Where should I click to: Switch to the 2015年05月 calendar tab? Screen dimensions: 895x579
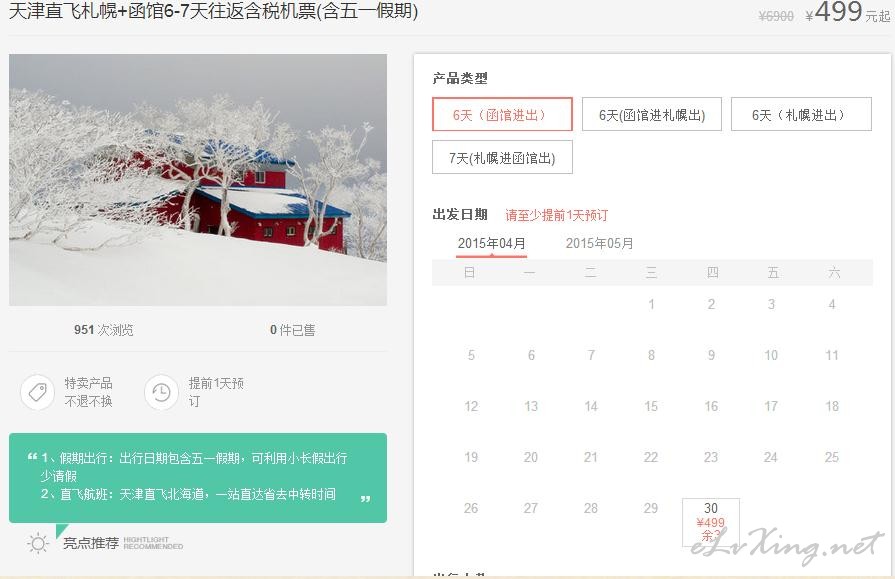tap(599, 244)
